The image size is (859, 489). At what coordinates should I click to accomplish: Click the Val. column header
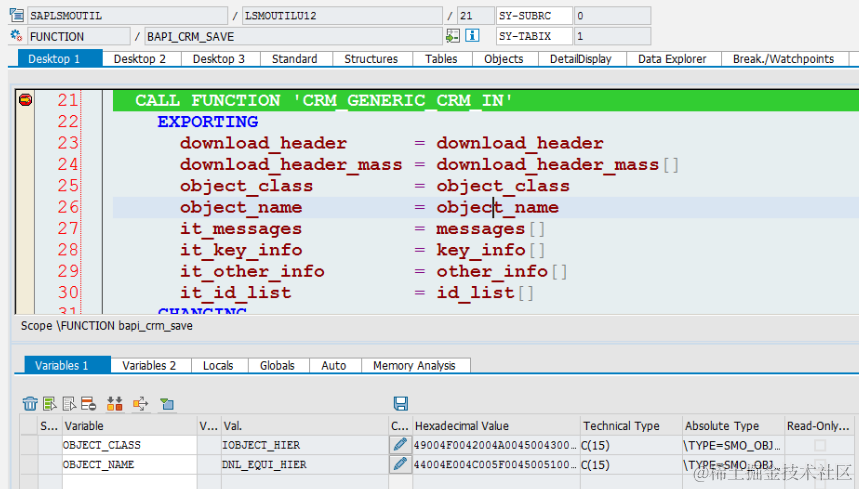pos(305,425)
